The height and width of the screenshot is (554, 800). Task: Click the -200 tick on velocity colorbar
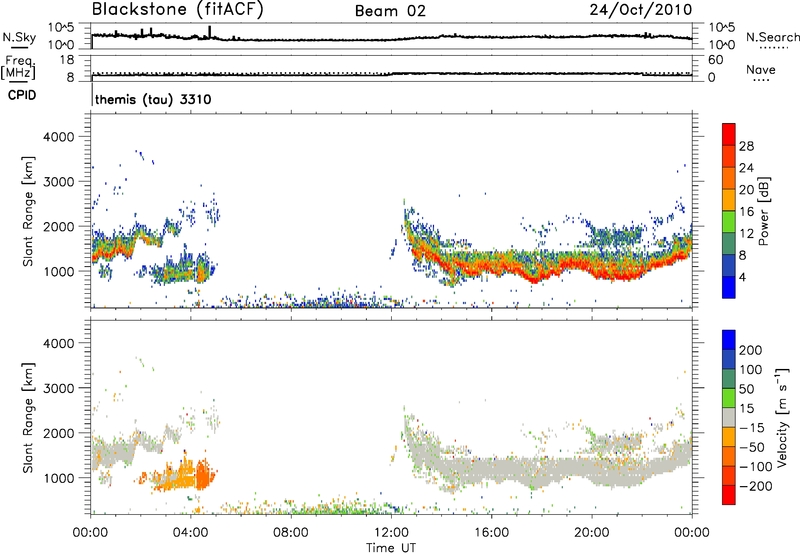756,486
